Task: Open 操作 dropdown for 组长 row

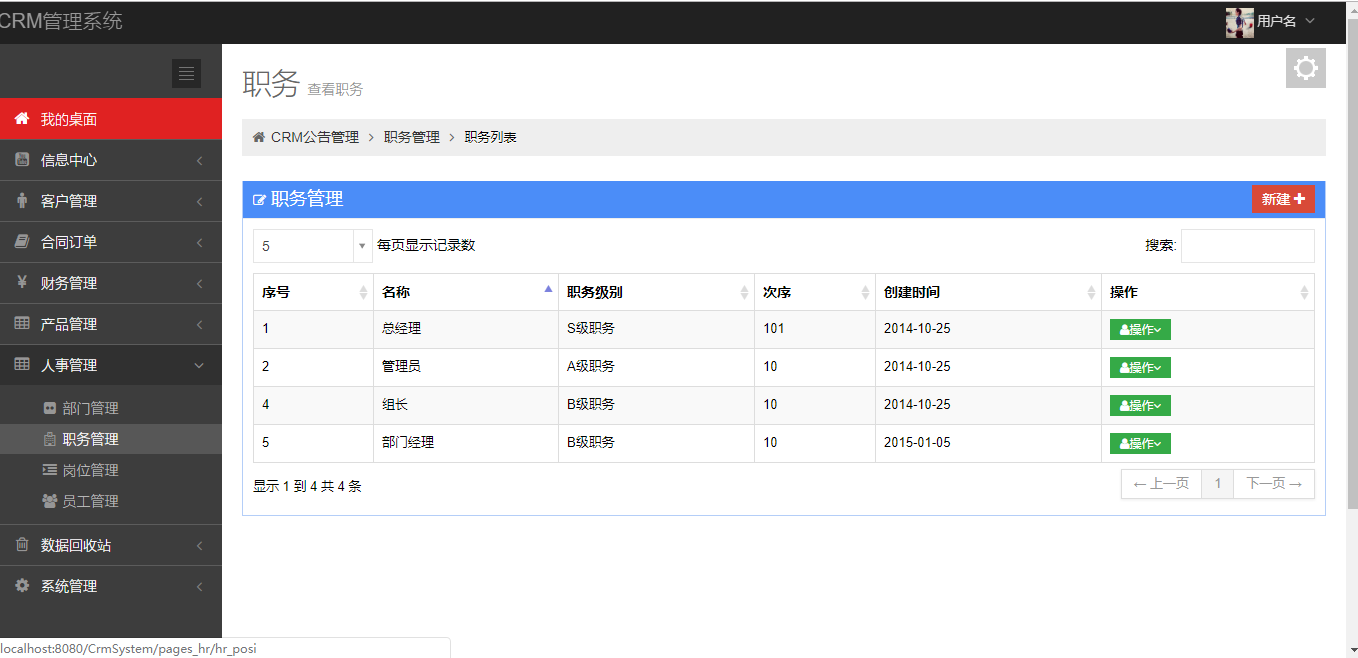Action: click(x=1140, y=405)
